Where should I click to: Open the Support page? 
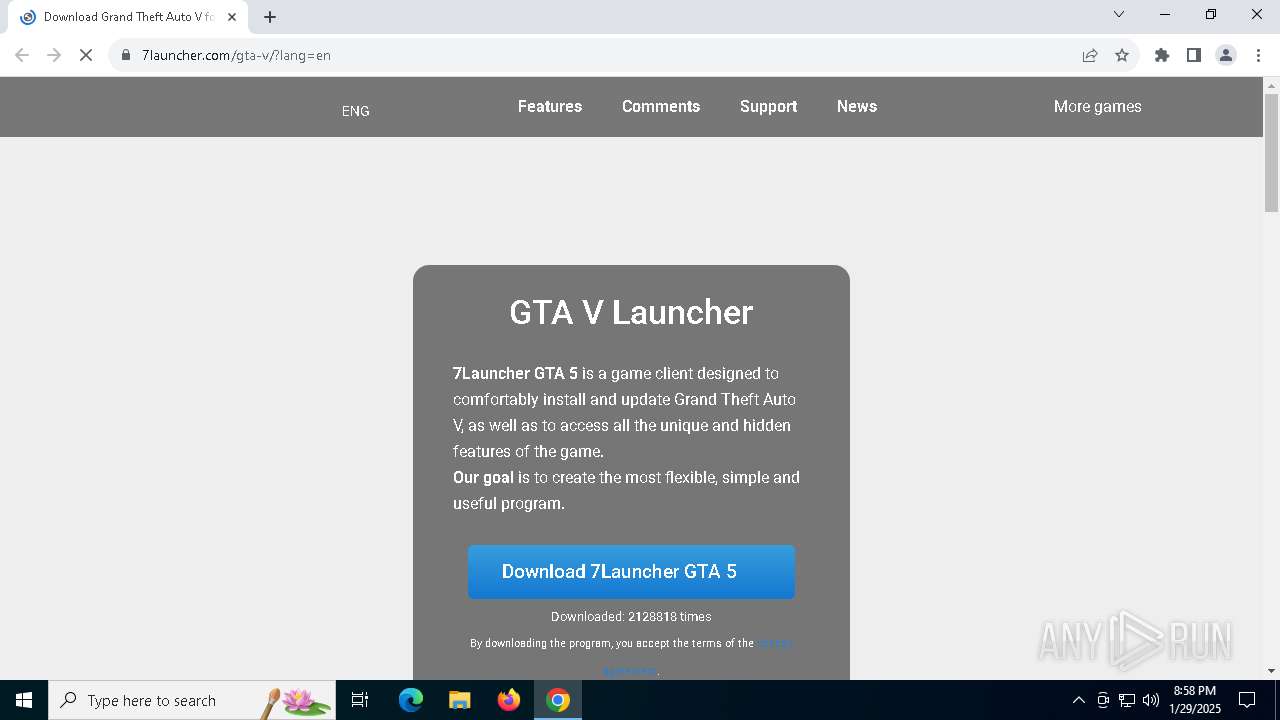pos(768,106)
